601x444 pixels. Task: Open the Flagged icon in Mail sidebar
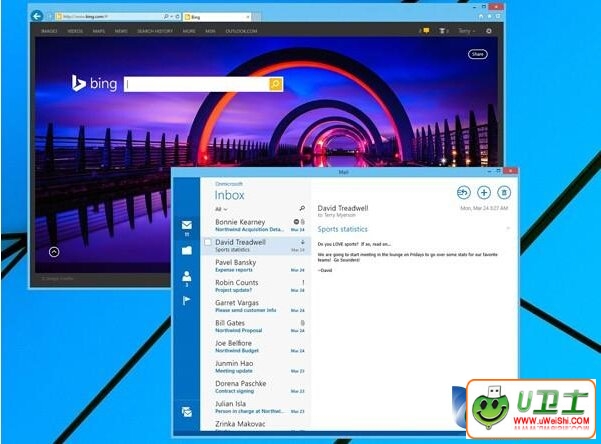186,301
